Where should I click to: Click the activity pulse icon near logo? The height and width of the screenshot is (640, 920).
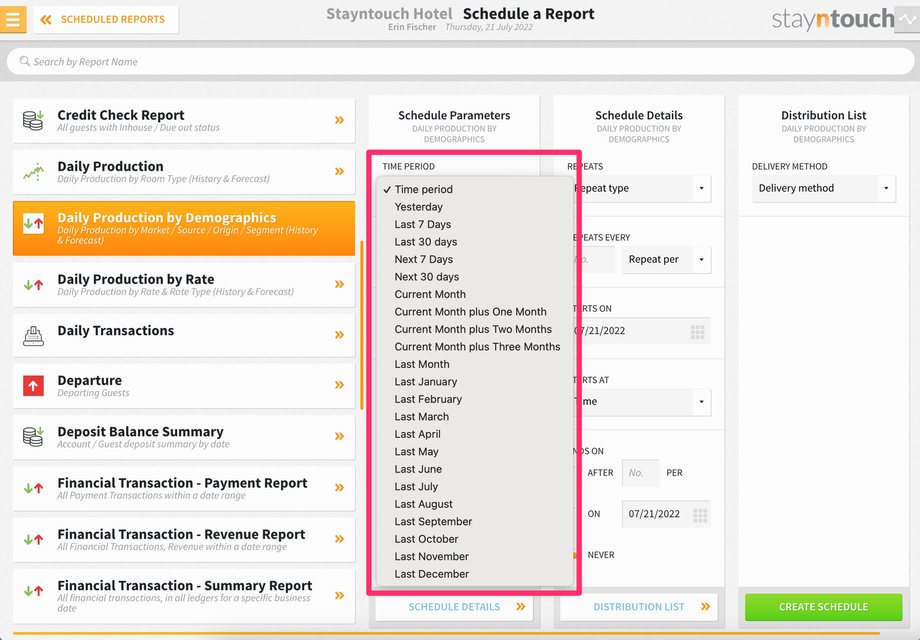(x=907, y=19)
